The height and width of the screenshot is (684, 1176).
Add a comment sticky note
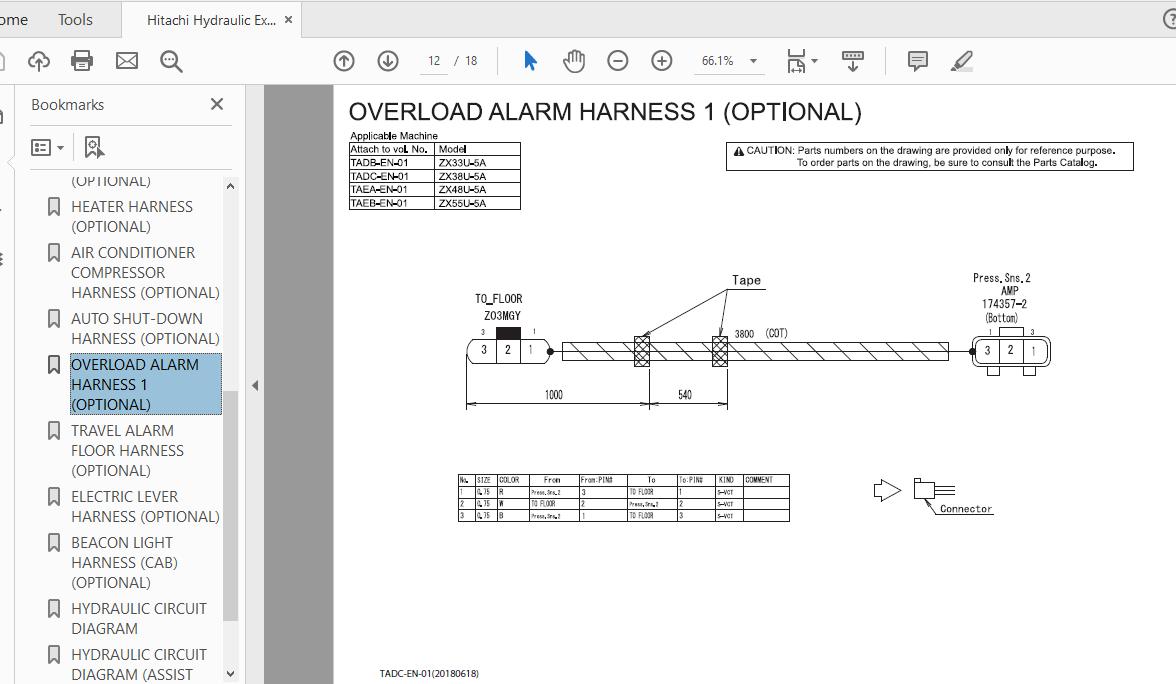coord(917,61)
